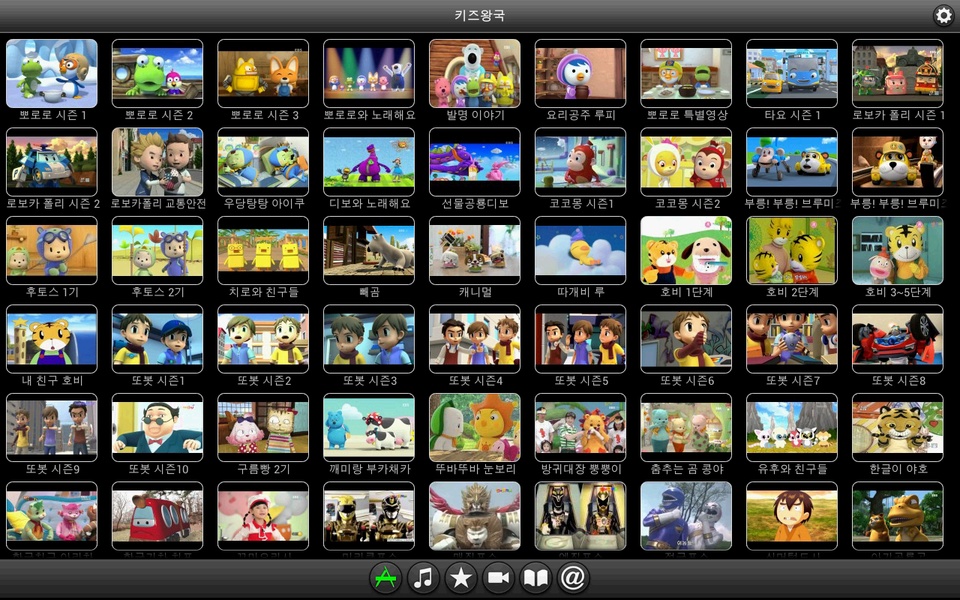Click the 호비 3~5단계 label
The height and width of the screenshot is (600, 960).
click(x=898, y=292)
